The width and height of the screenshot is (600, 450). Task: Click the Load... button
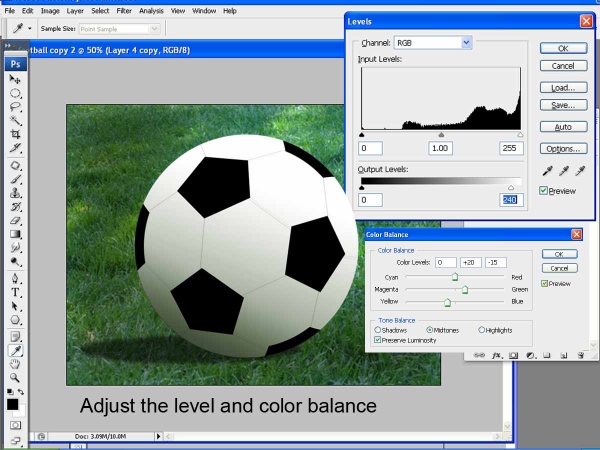(x=563, y=88)
